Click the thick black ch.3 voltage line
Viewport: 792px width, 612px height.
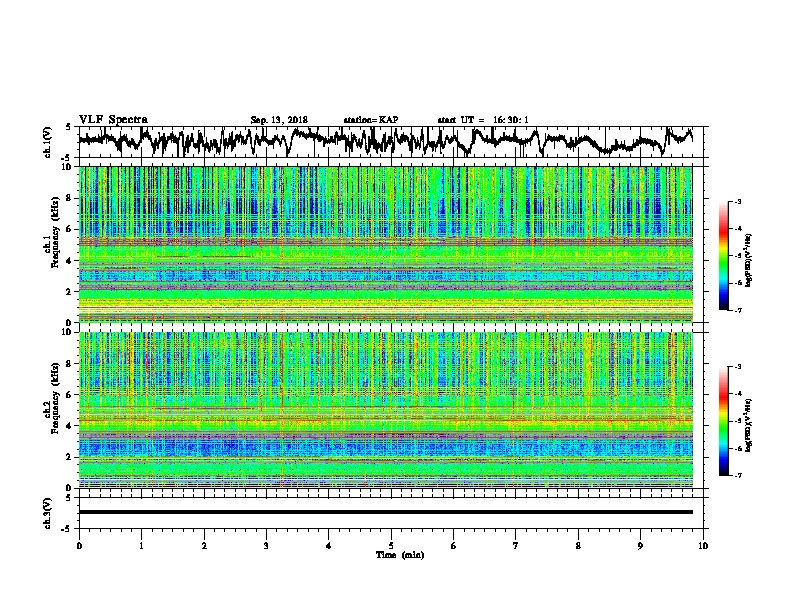point(385,512)
